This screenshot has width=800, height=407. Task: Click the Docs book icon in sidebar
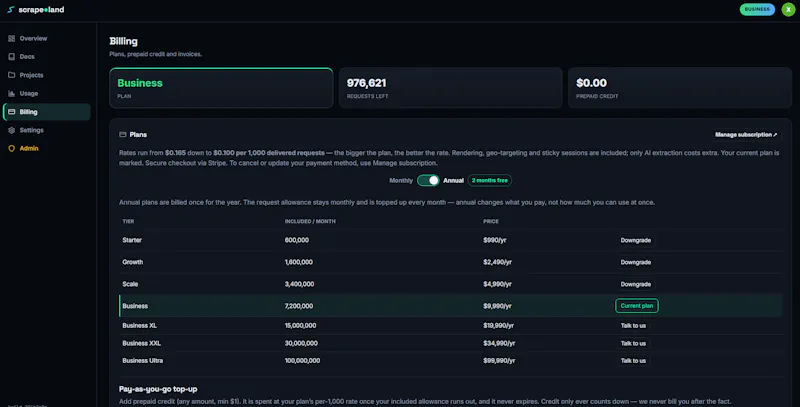click(x=12, y=57)
